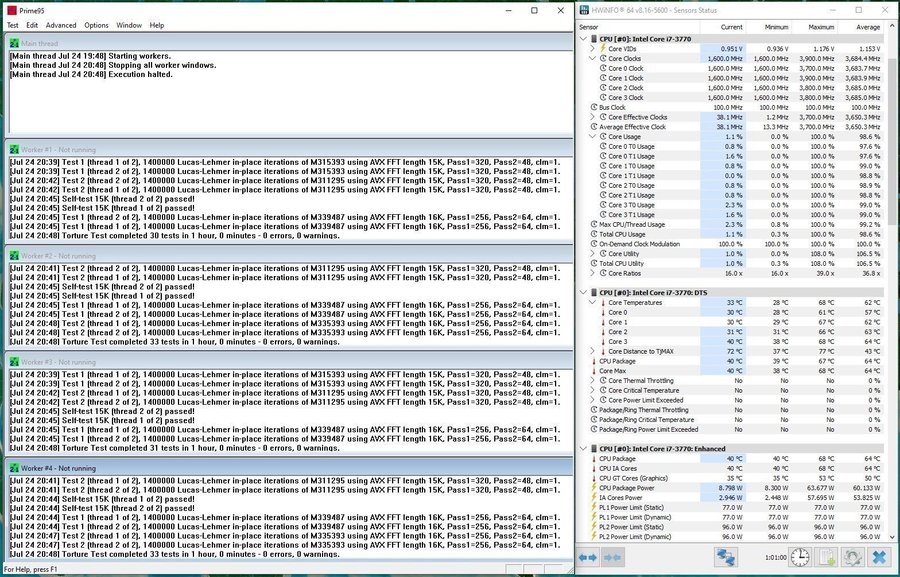Open the Advanced menu in Prime95
The height and width of the screenshot is (577, 900).
[x=61, y=25]
